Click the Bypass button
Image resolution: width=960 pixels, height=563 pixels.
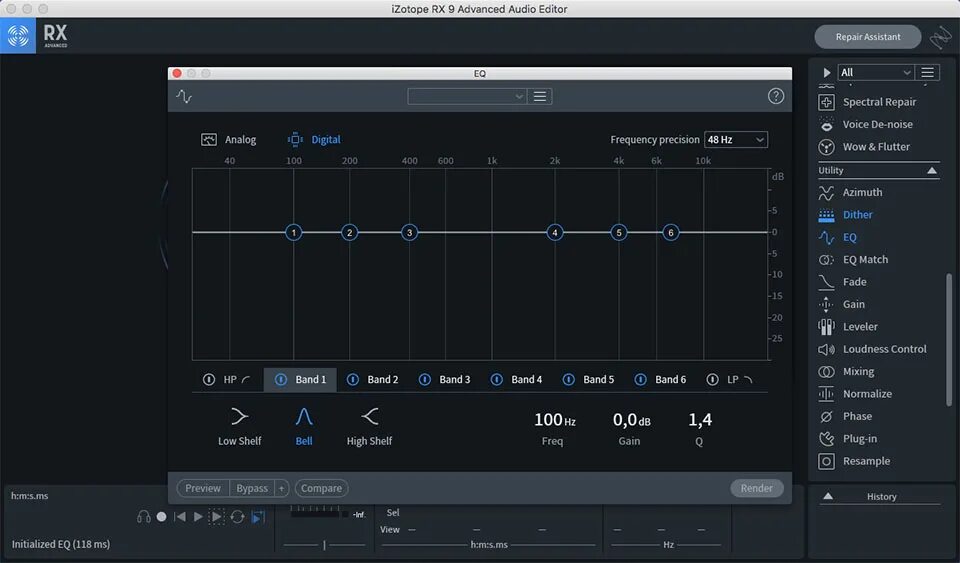[x=252, y=488]
